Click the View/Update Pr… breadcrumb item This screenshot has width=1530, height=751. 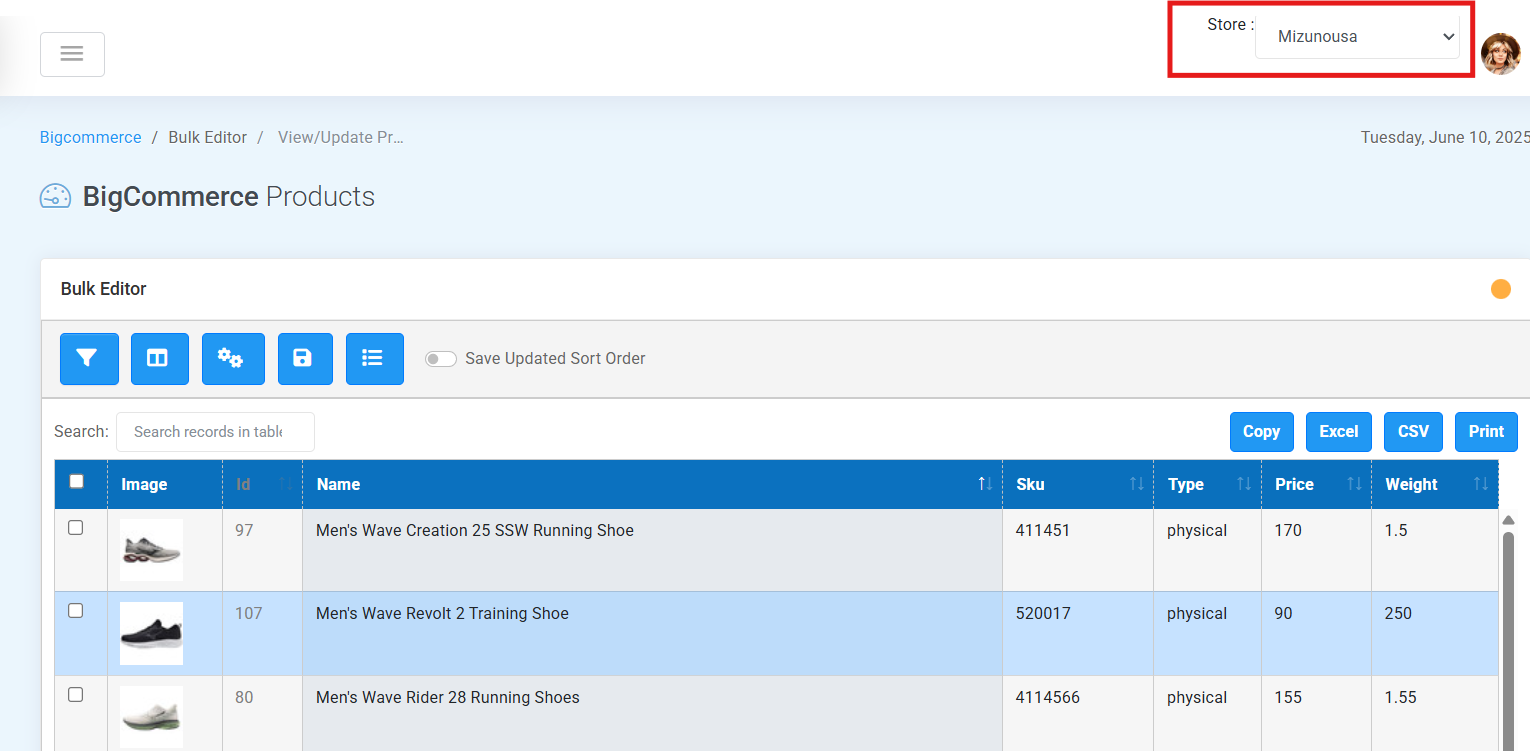tap(341, 137)
